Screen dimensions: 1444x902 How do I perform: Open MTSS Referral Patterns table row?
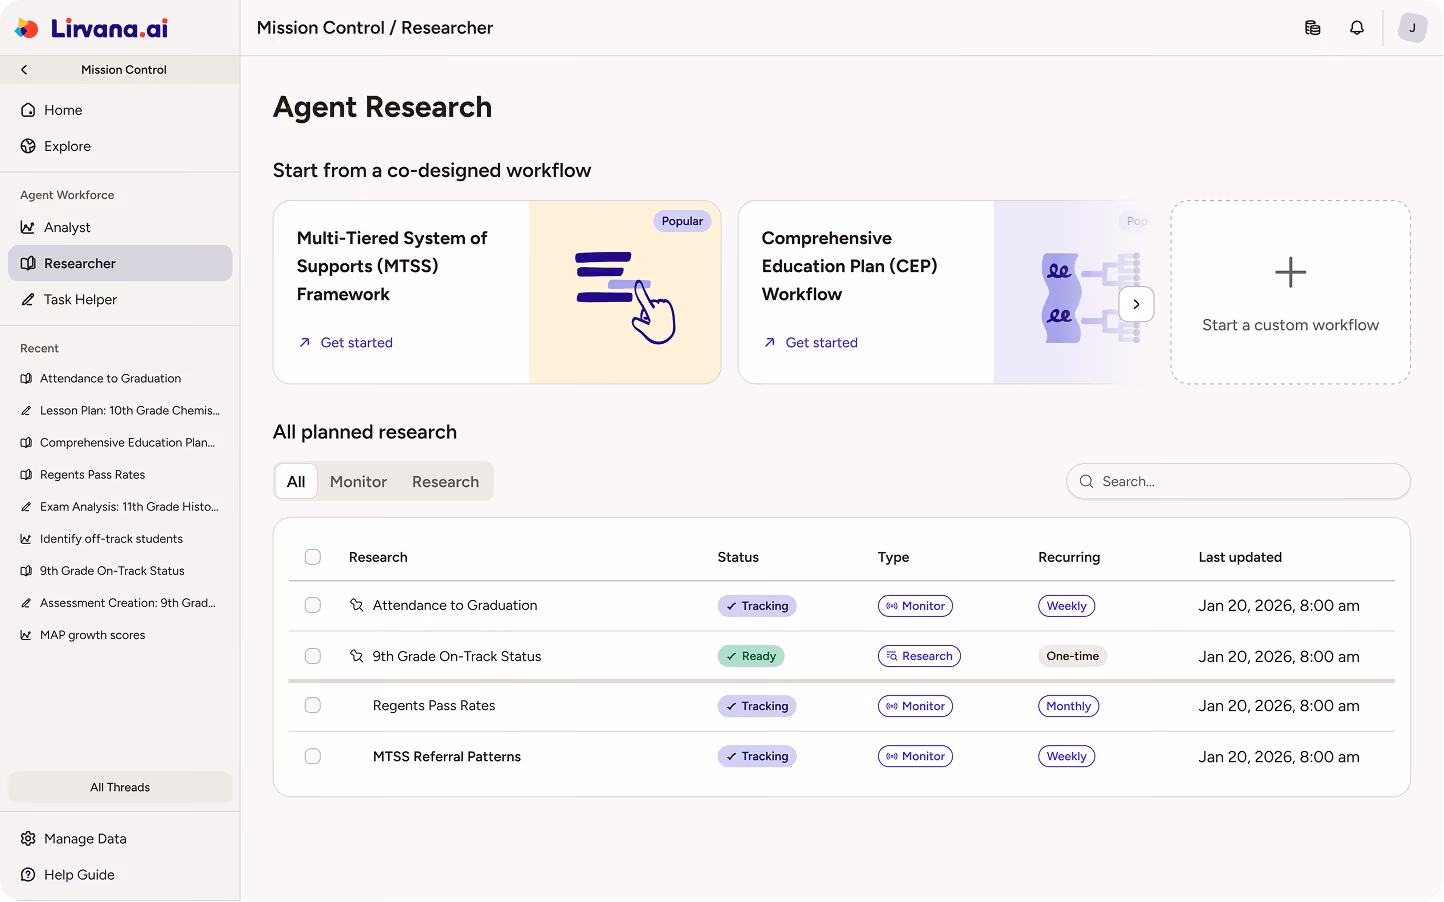(842, 756)
